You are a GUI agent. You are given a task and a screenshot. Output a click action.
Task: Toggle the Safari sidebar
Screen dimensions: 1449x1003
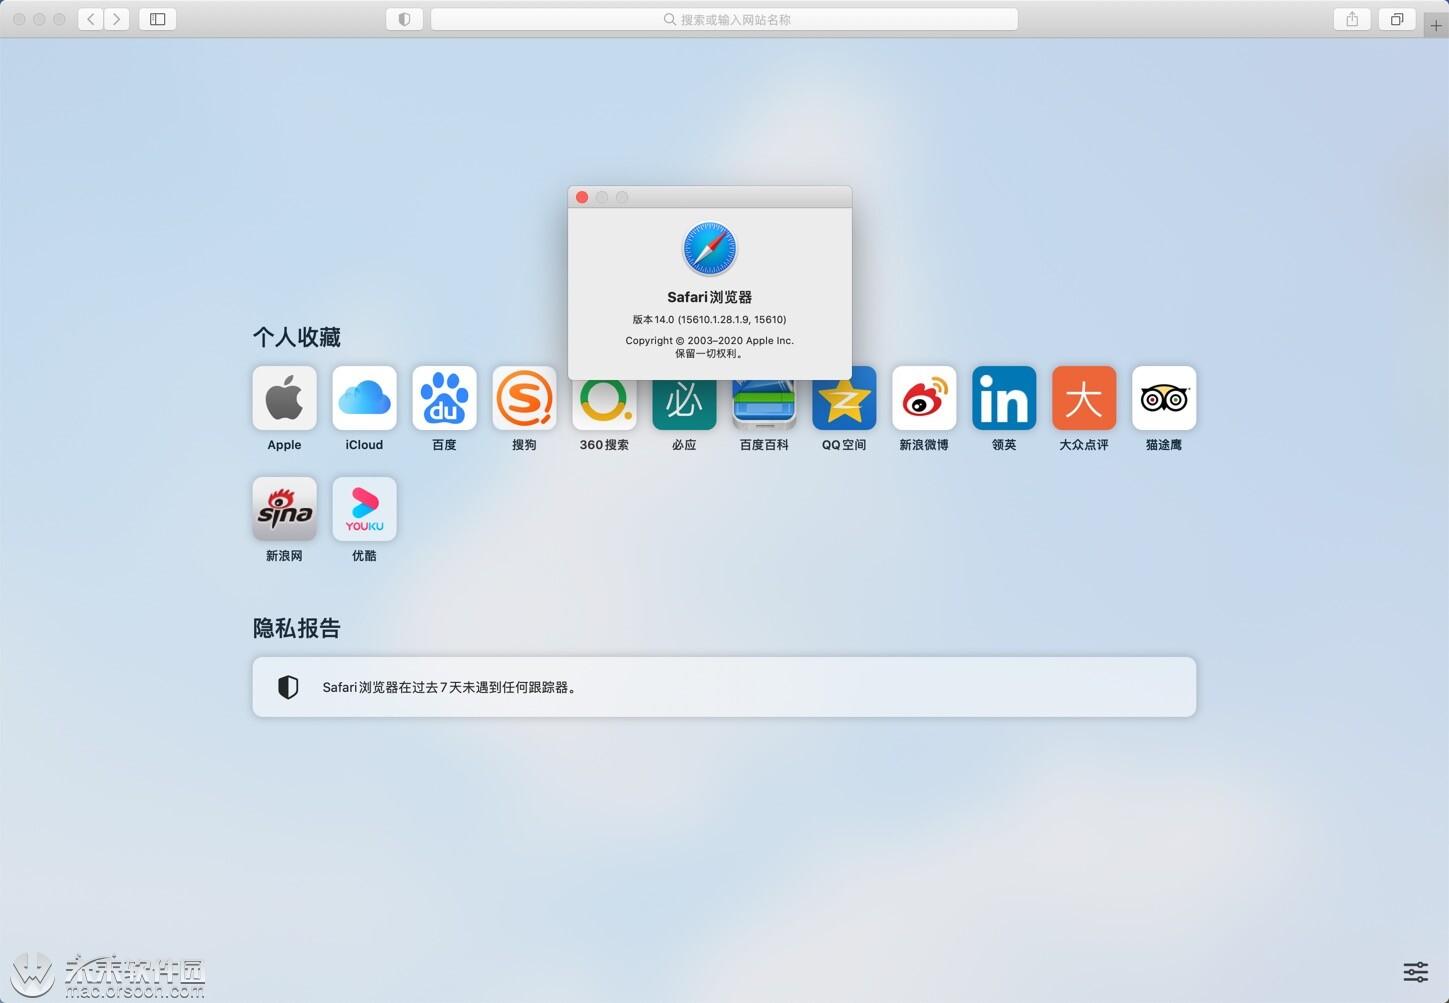[156, 18]
